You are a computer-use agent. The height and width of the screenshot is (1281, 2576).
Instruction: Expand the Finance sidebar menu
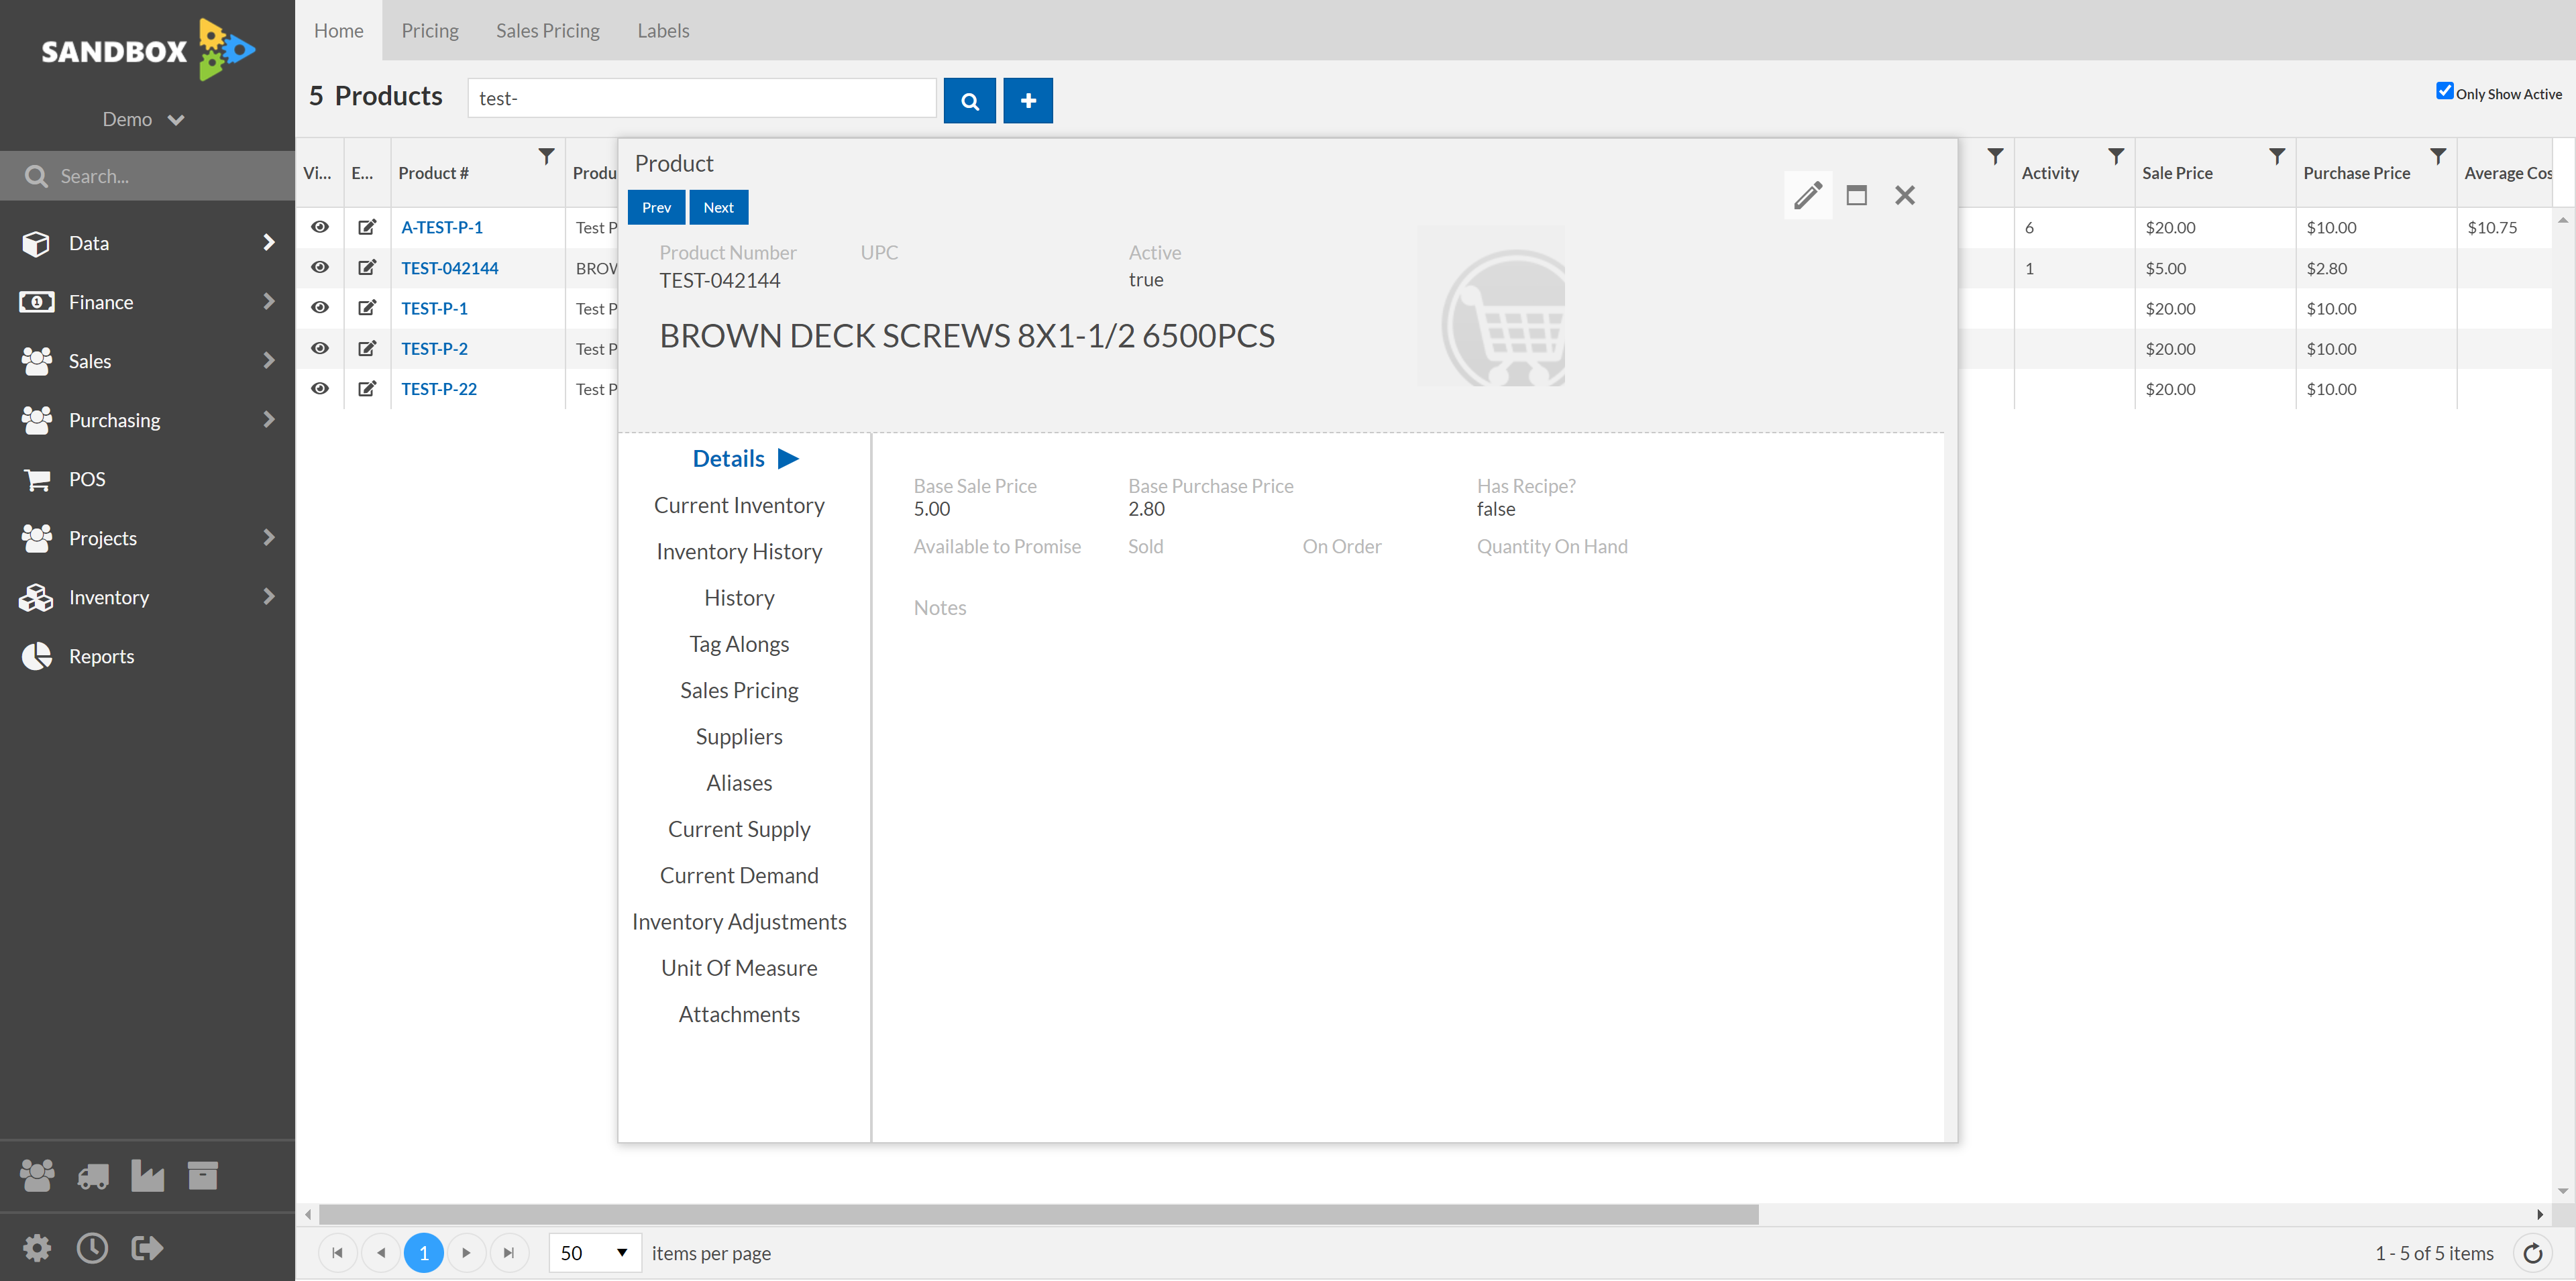click(x=147, y=302)
